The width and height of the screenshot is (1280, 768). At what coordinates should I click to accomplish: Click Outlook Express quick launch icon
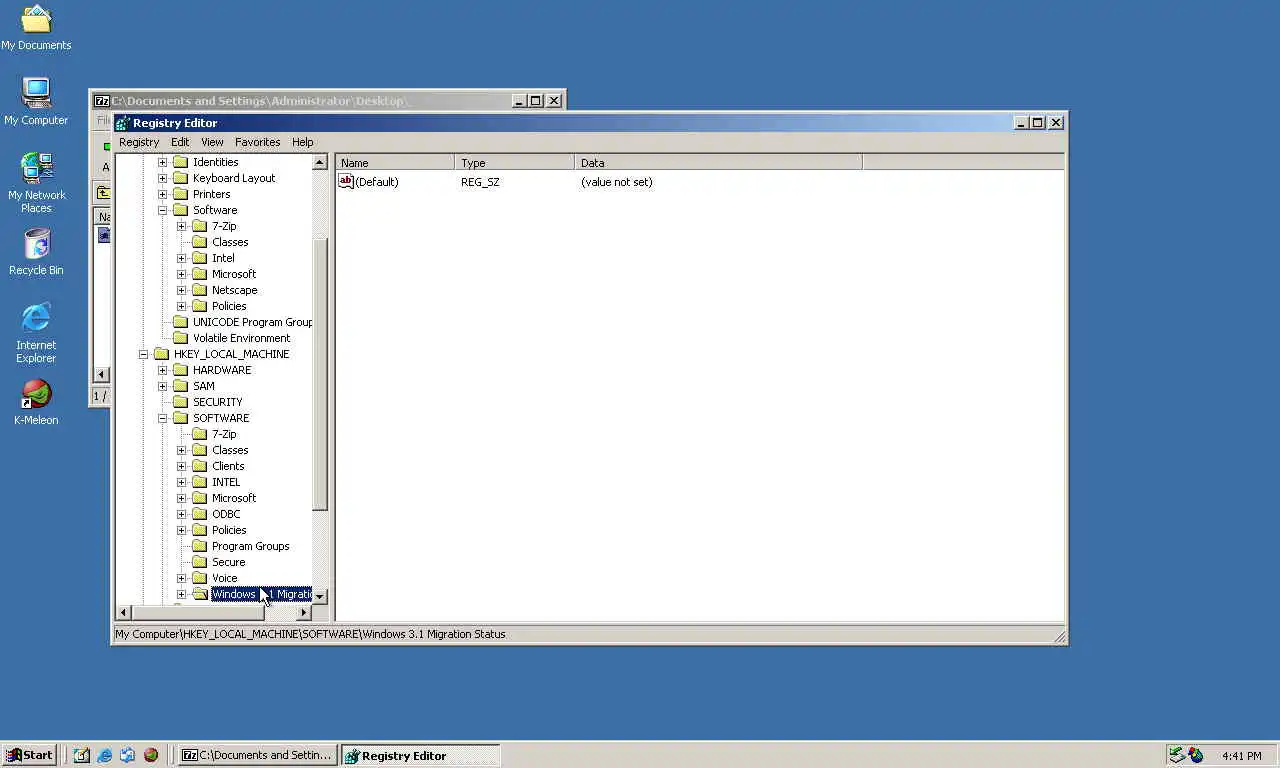click(x=128, y=756)
